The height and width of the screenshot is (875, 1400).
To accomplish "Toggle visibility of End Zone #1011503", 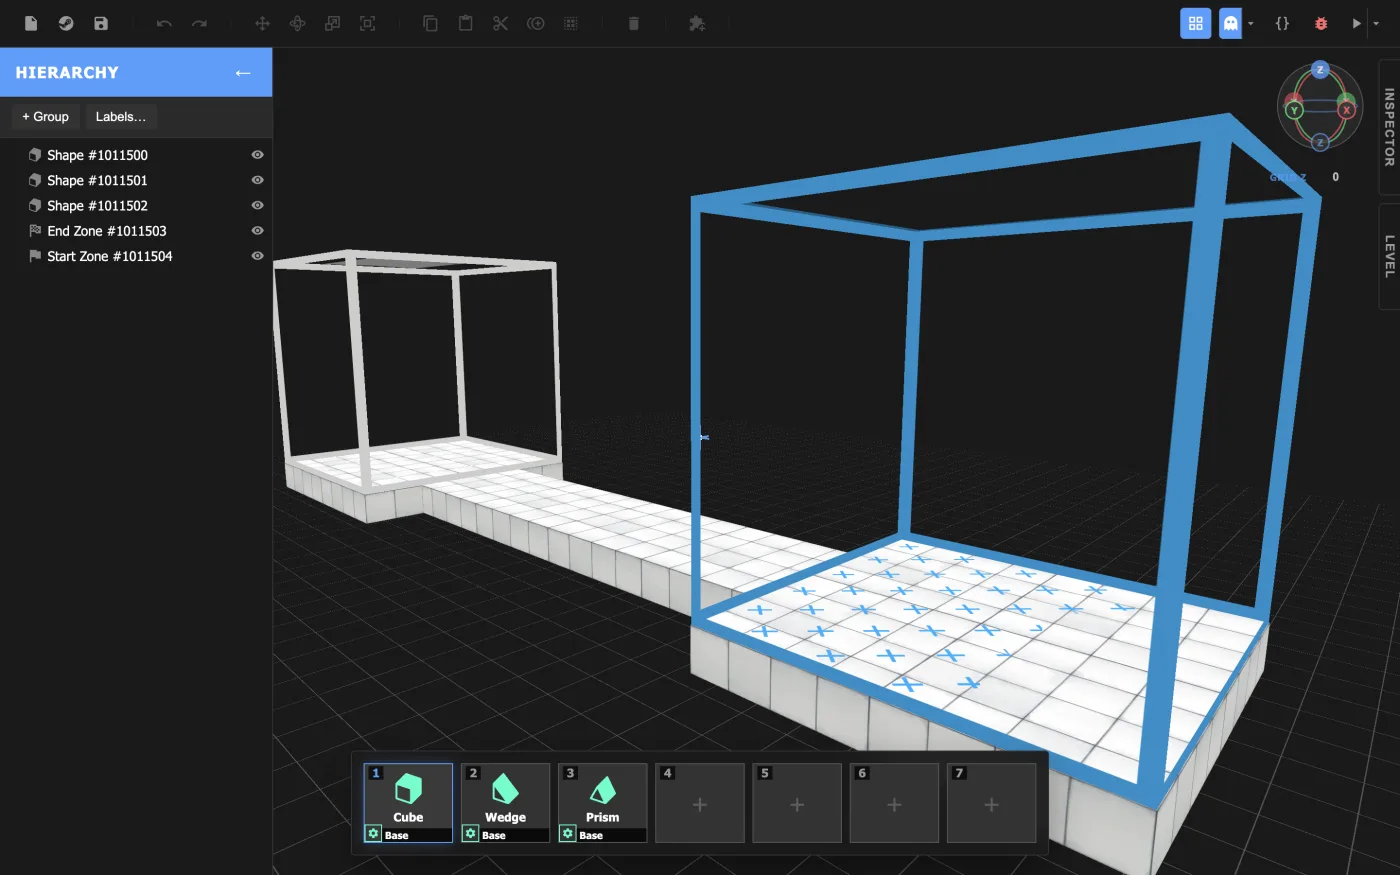I will 257,231.
